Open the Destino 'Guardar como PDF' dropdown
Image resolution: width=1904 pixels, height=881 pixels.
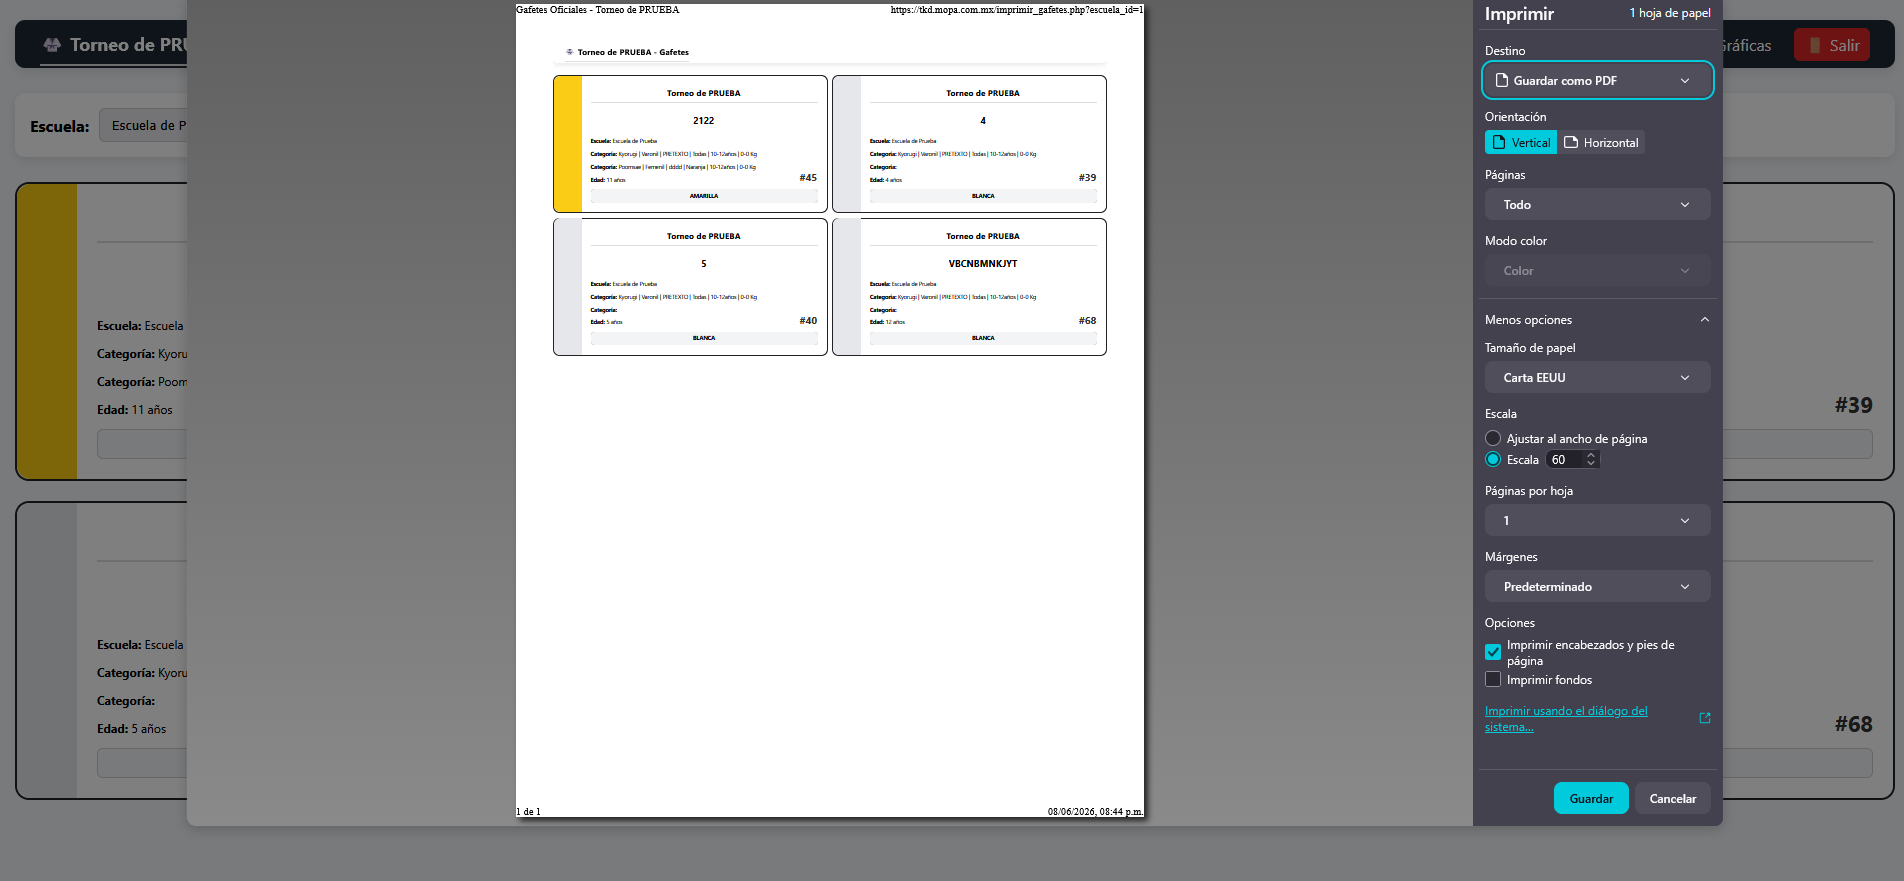tap(1597, 80)
